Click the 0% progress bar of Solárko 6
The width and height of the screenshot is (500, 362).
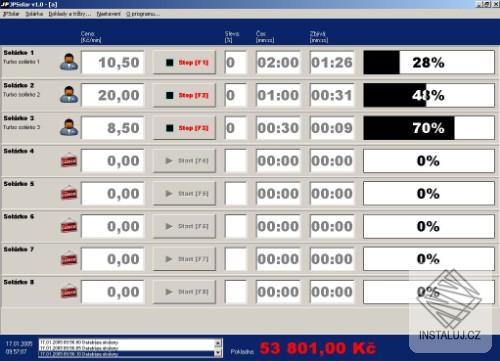[x=429, y=226]
